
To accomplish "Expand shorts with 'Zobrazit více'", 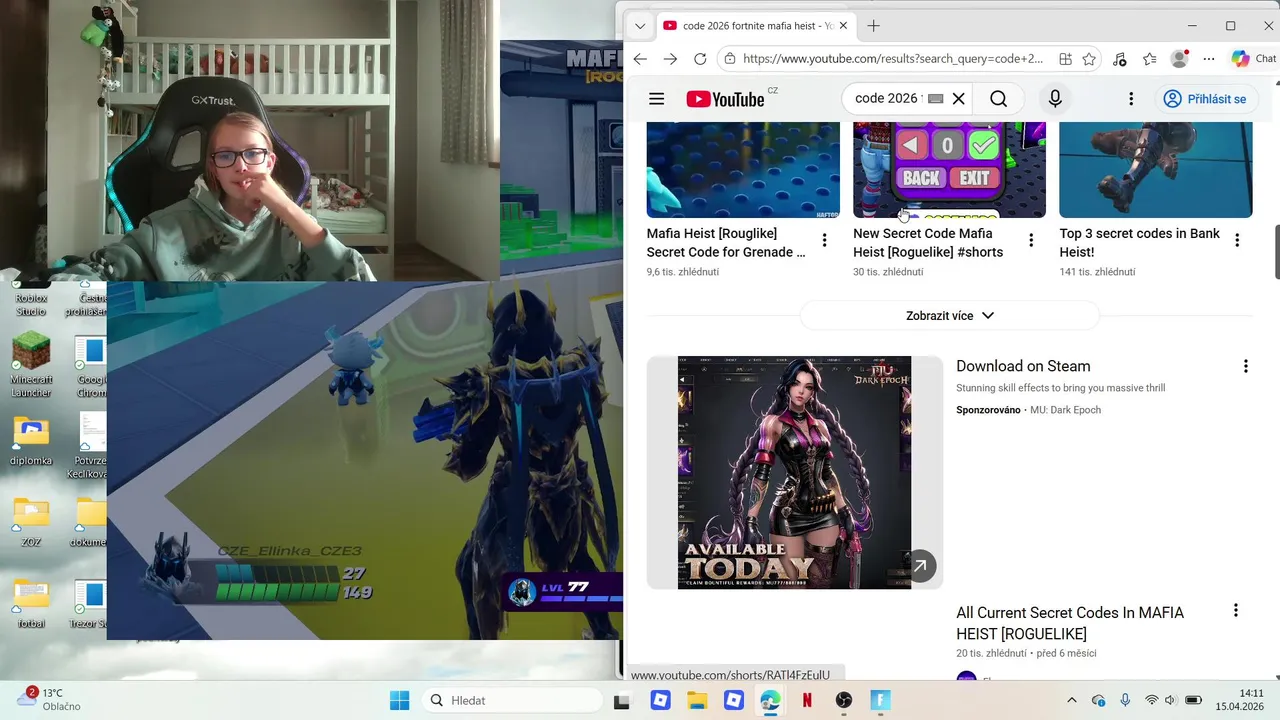I will click(x=949, y=316).
